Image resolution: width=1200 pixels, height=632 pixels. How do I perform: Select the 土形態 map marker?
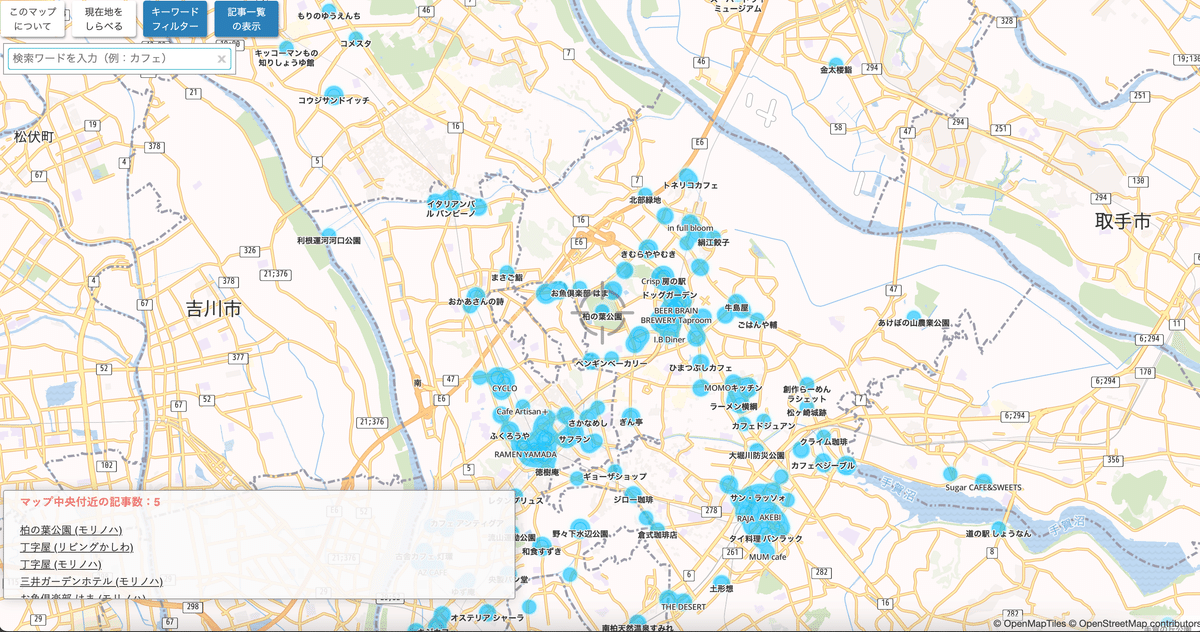click(721, 582)
